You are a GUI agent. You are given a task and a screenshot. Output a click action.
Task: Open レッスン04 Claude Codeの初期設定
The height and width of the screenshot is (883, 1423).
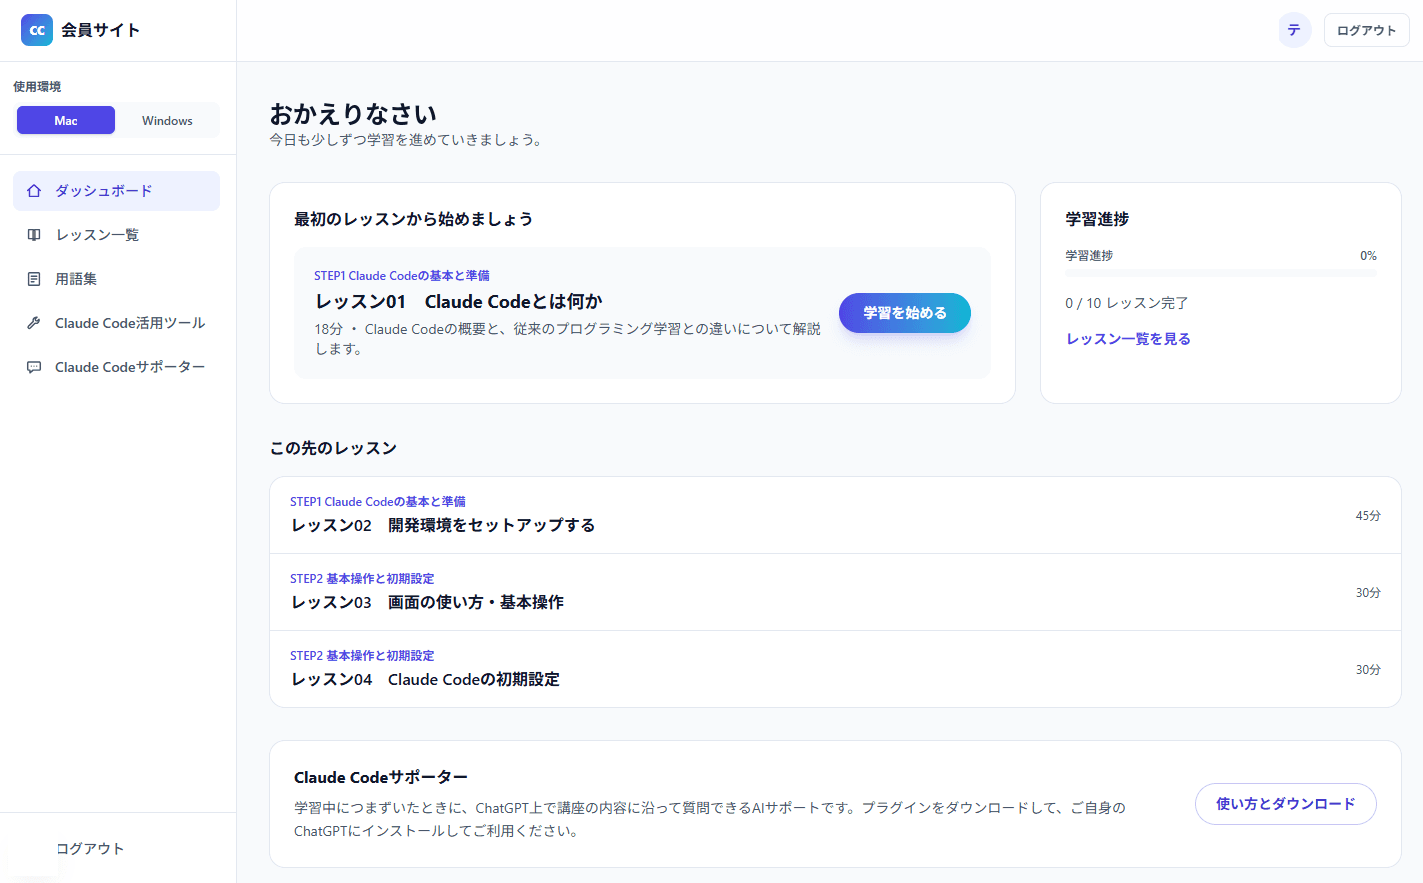coord(835,669)
